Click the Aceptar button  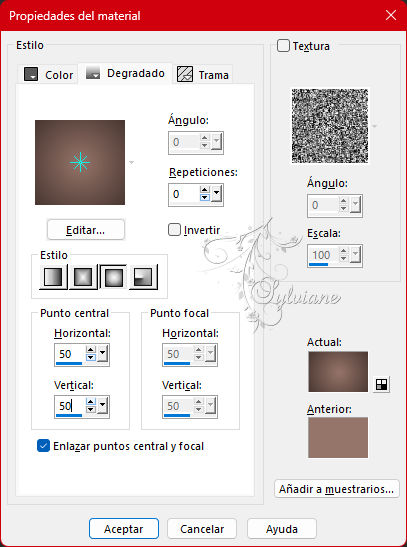click(x=124, y=529)
